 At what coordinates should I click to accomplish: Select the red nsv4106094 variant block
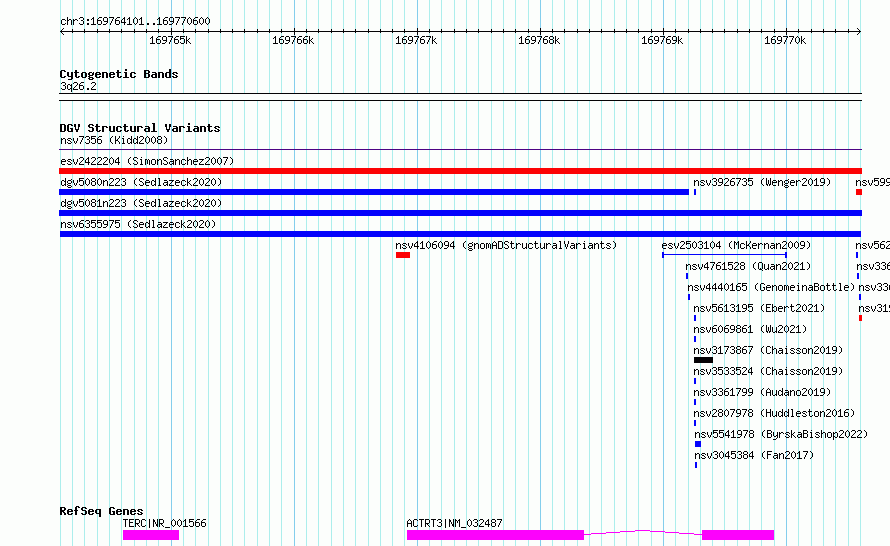403,255
